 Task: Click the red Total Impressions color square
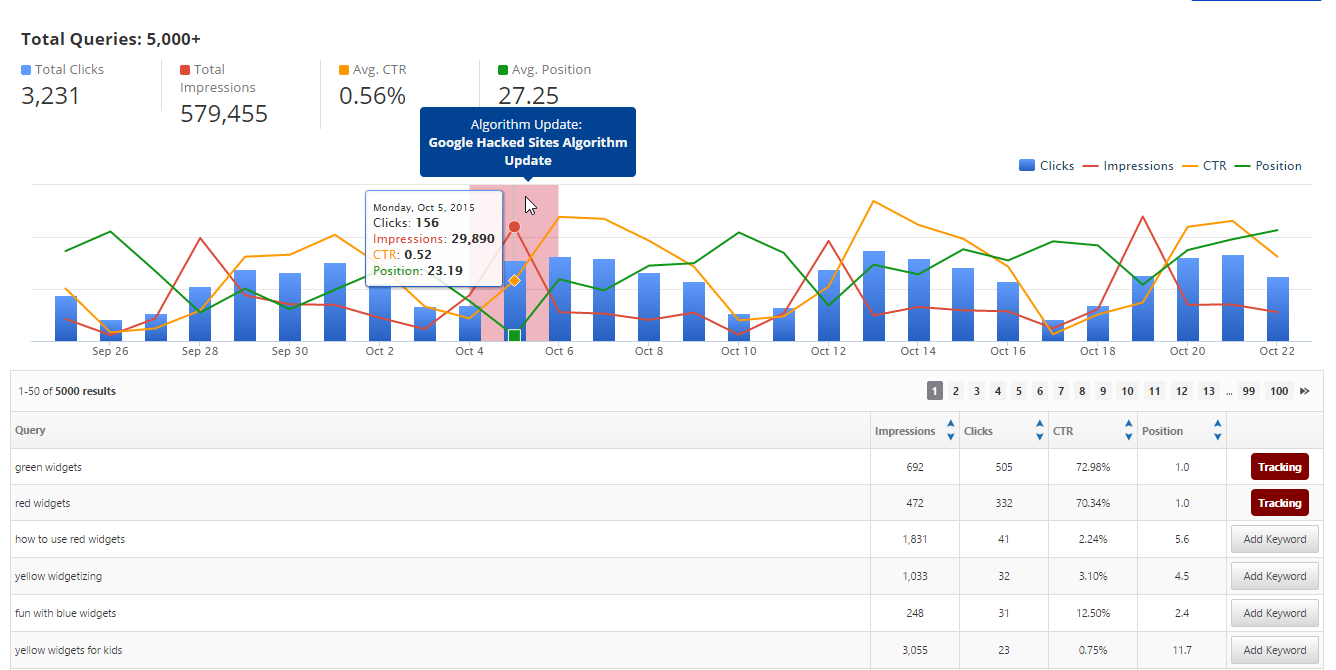pos(185,70)
